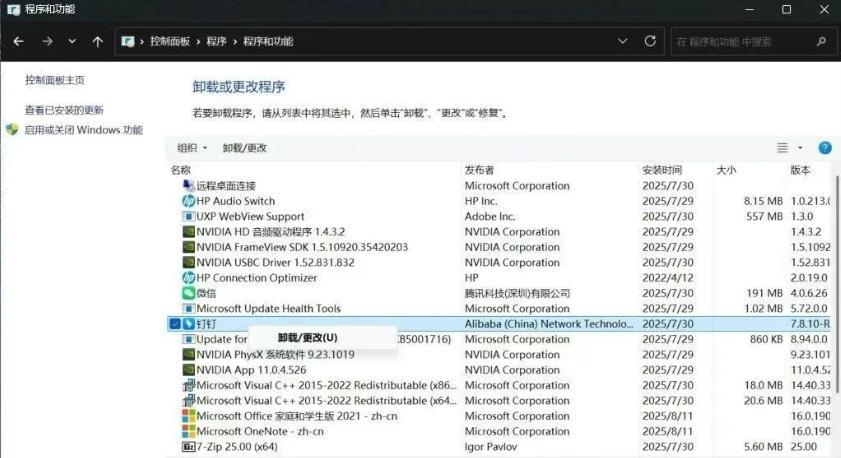Click the HP Audio Switch icon

[188, 201]
